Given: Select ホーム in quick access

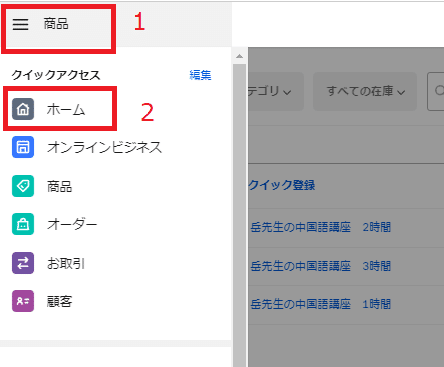Looking at the screenshot, I should tap(66, 109).
